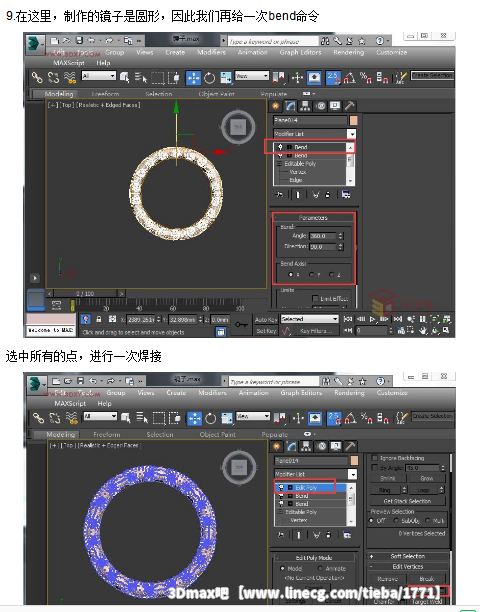Open Display command panel tab in second screenshot
The height and width of the screenshot is (612, 480).
click(336, 446)
